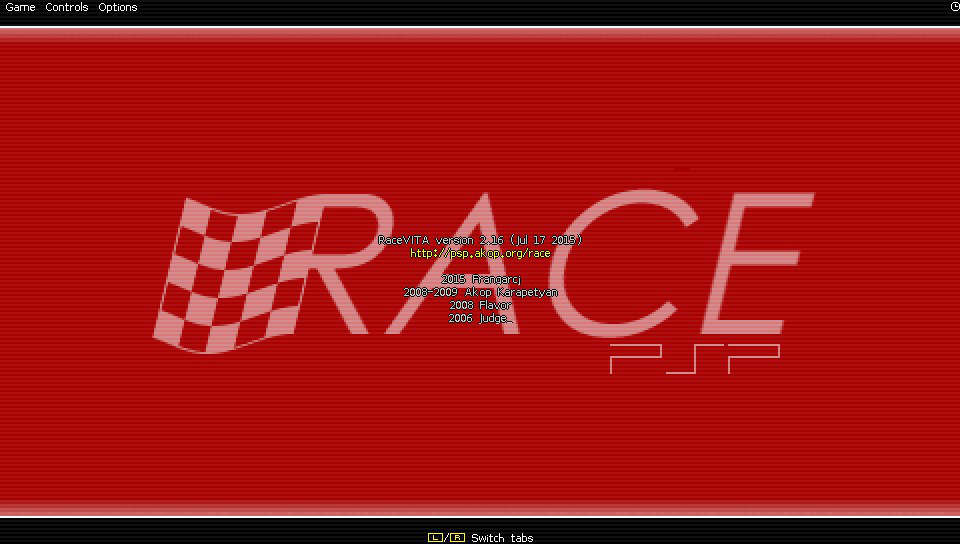Click the 2008 Flavor credit line
The image size is (960, 544).
(480, 305)
